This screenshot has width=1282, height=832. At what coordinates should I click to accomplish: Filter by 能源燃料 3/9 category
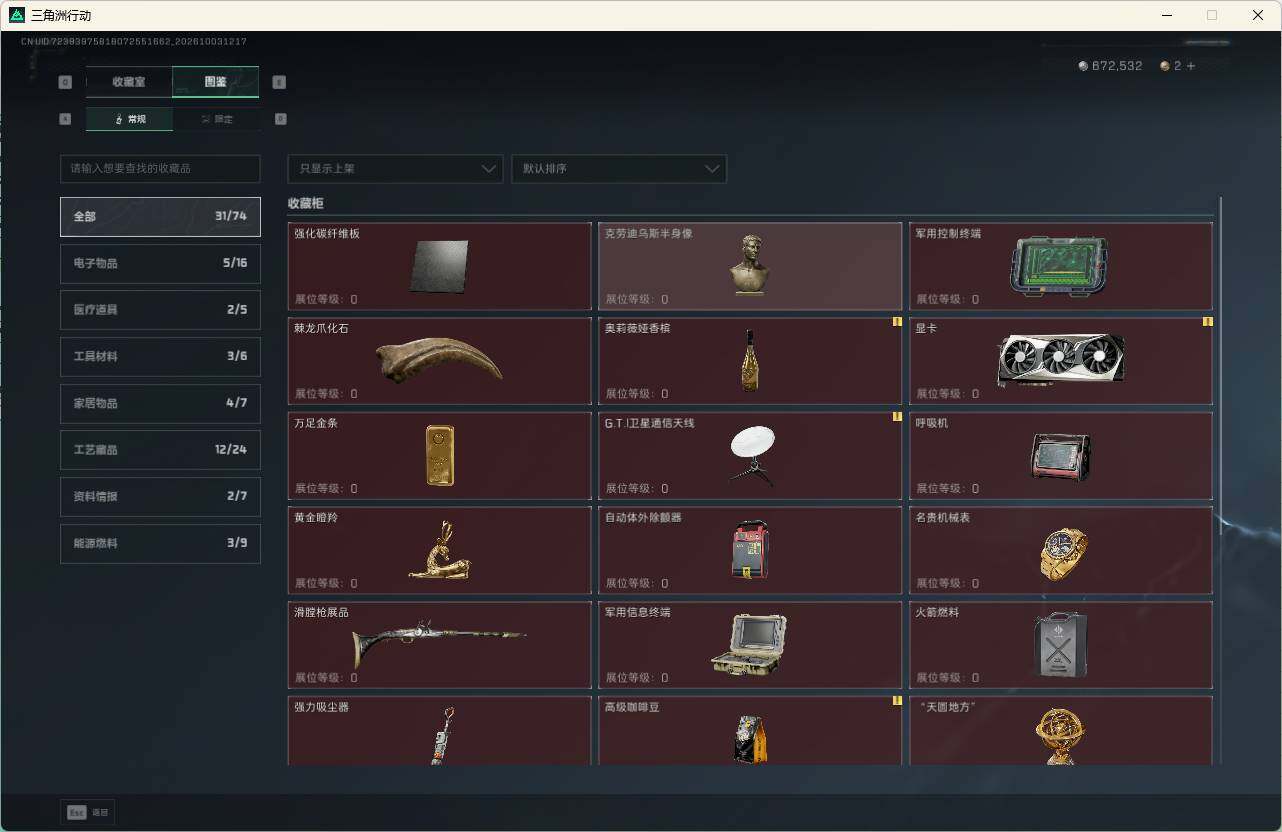tap(160, 543)
